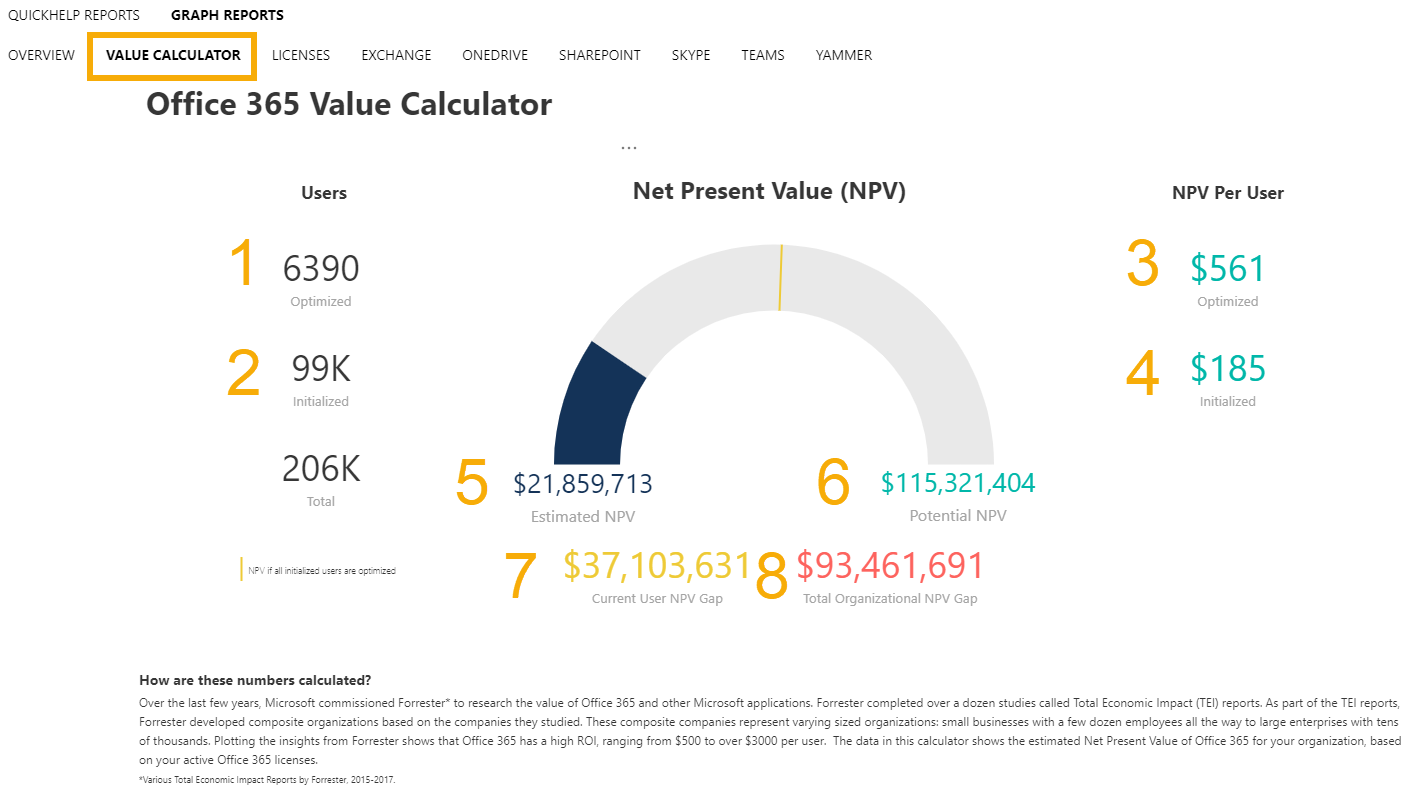Screen dimensions: 1421x797
Task: Open the QUICKHELP REPORTS tab
Action: (x=74, y=15)
